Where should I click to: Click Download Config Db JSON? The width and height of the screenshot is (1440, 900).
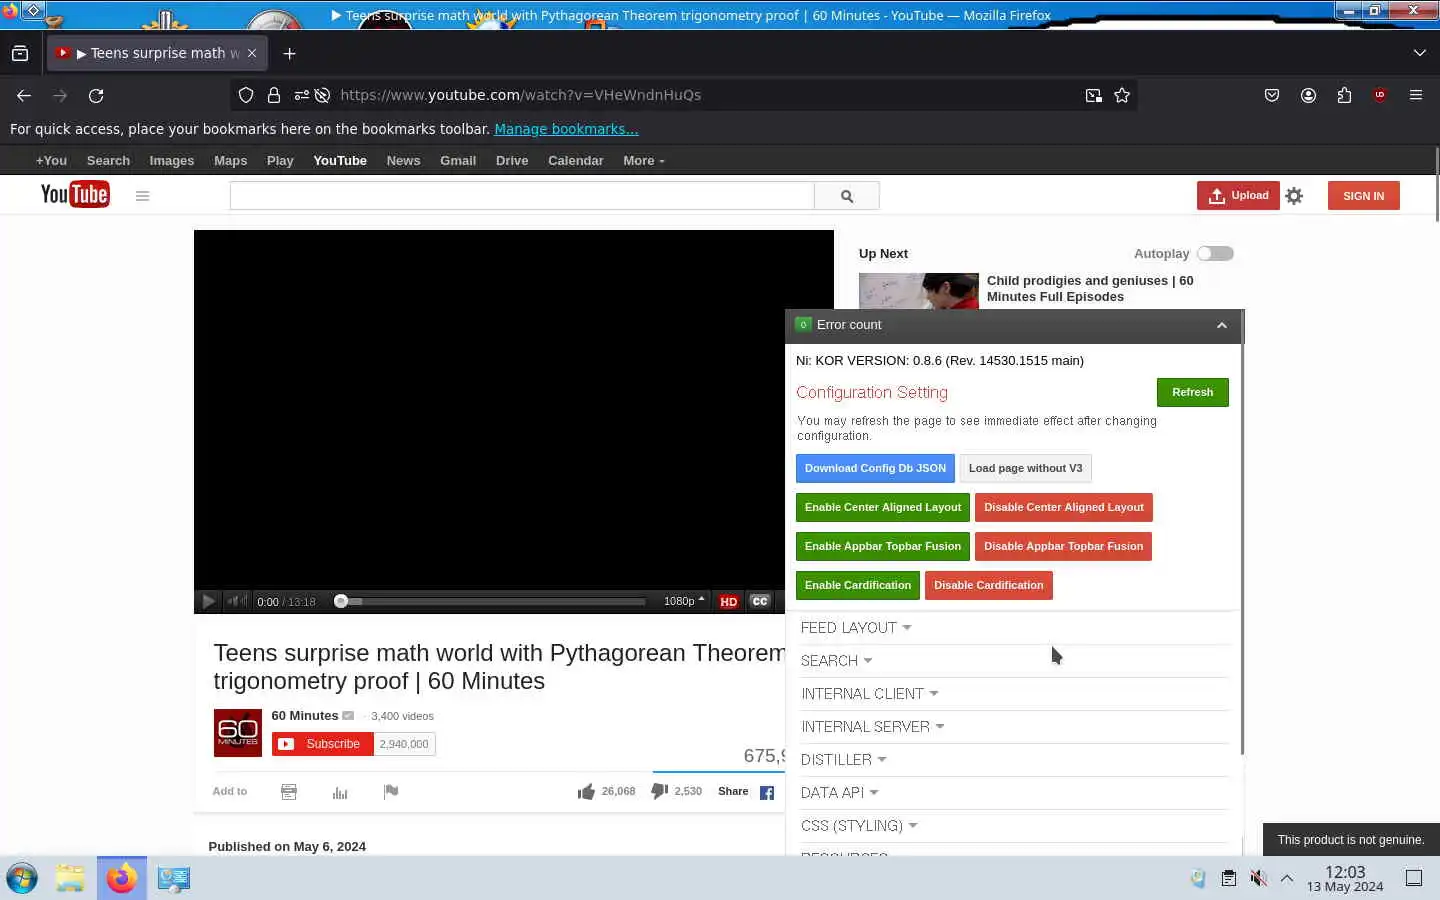875,468
